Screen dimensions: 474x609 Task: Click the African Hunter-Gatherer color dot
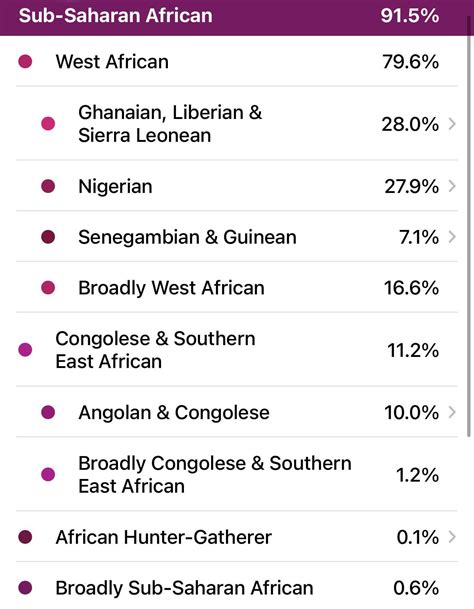[x=25, y=537]
